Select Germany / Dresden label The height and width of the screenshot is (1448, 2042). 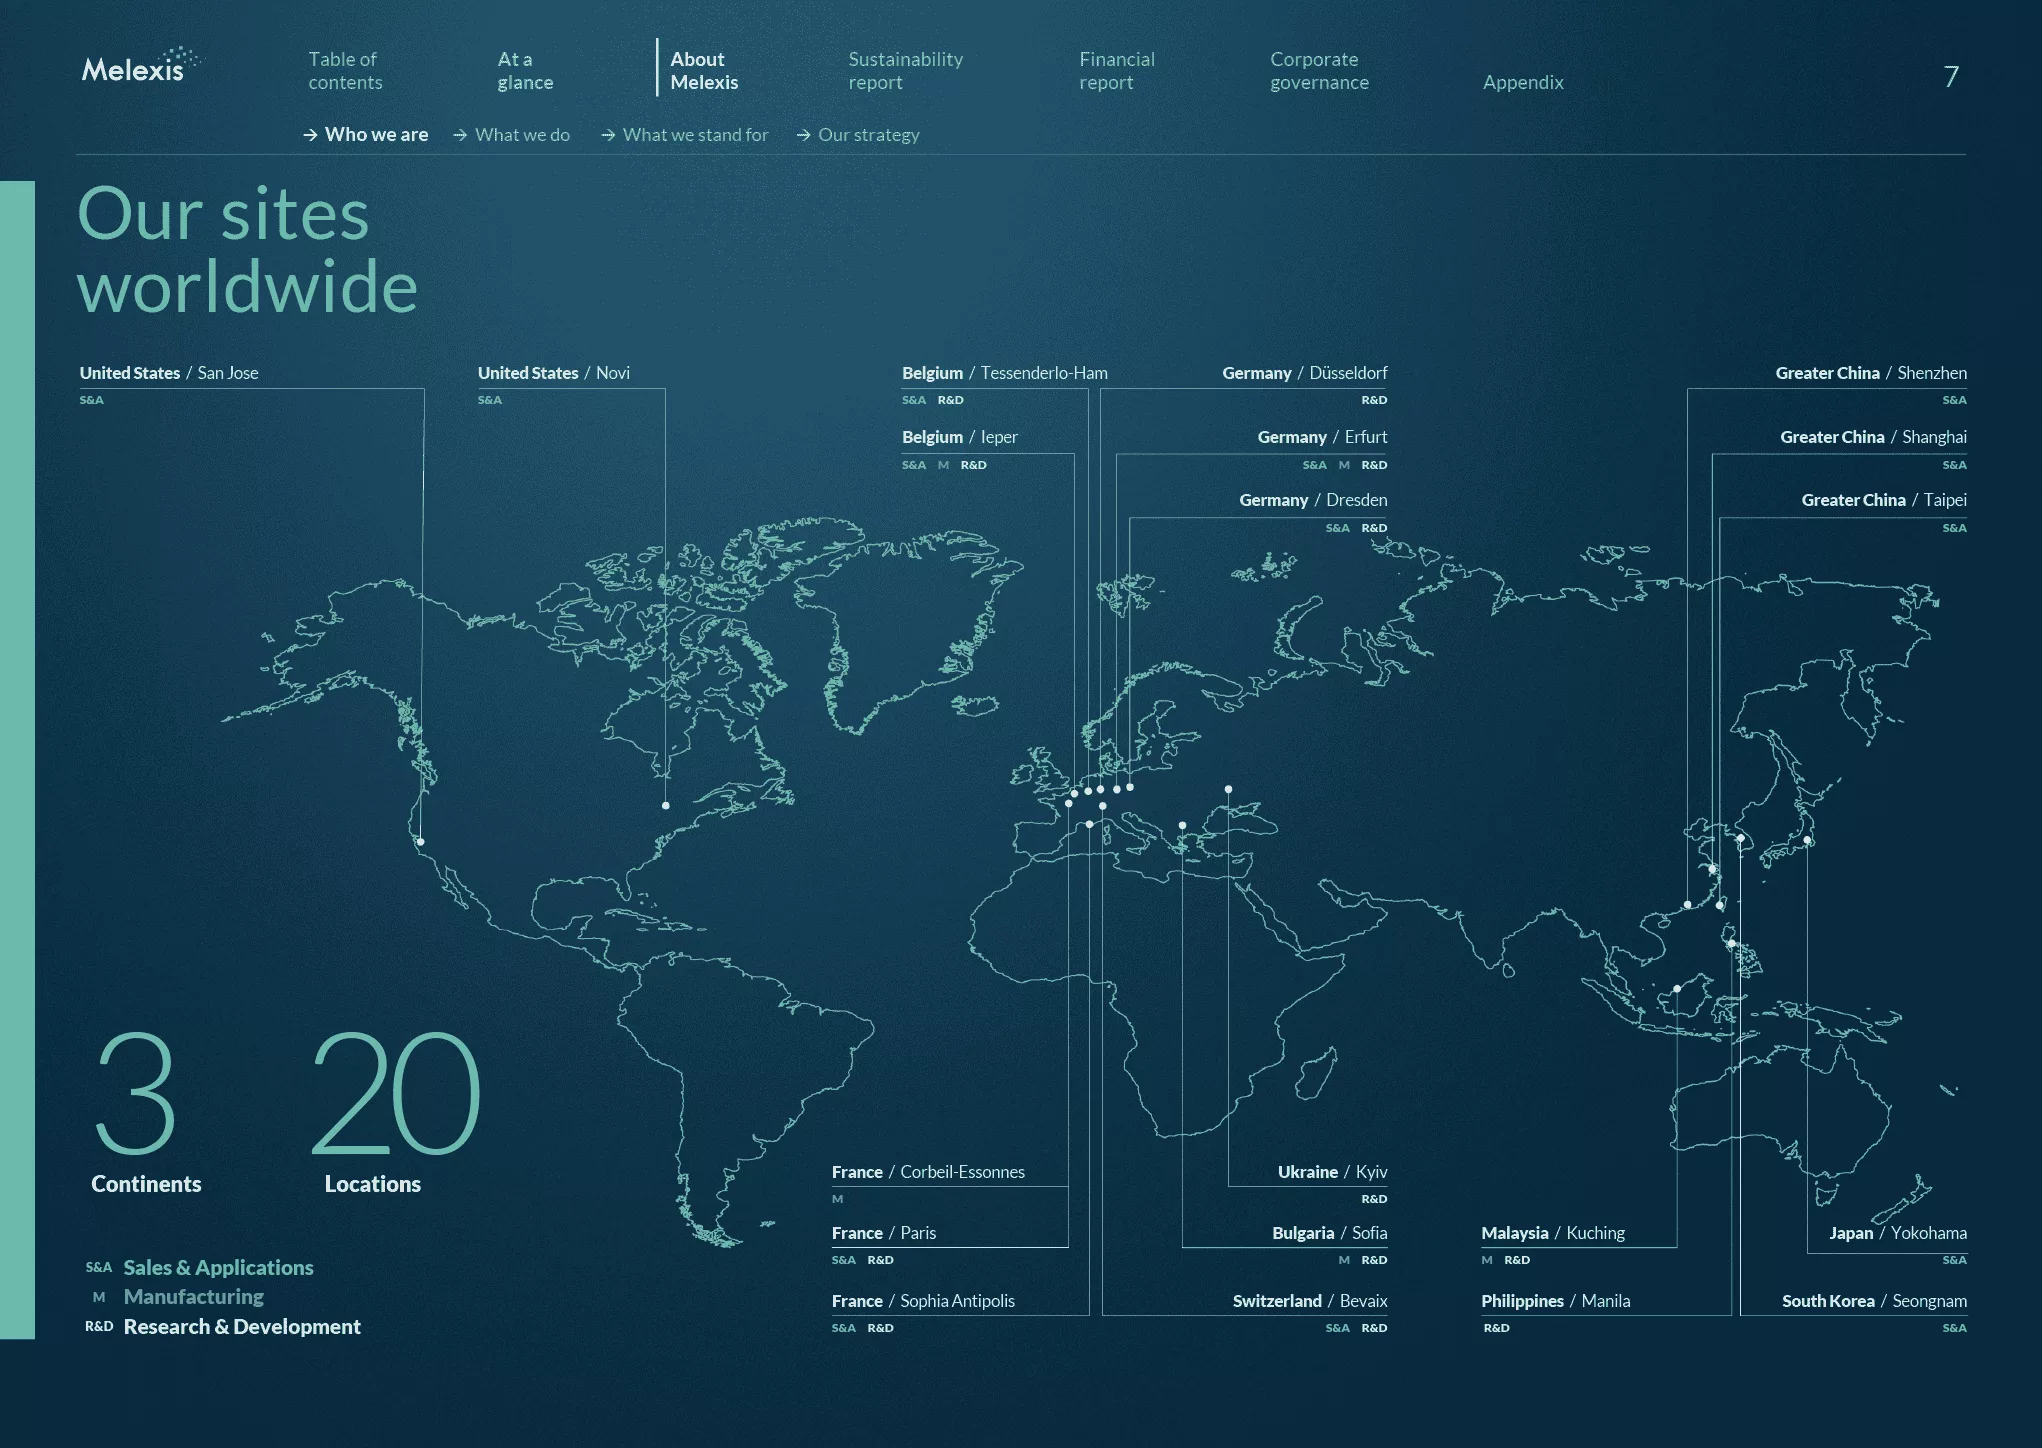[1313, 500]
